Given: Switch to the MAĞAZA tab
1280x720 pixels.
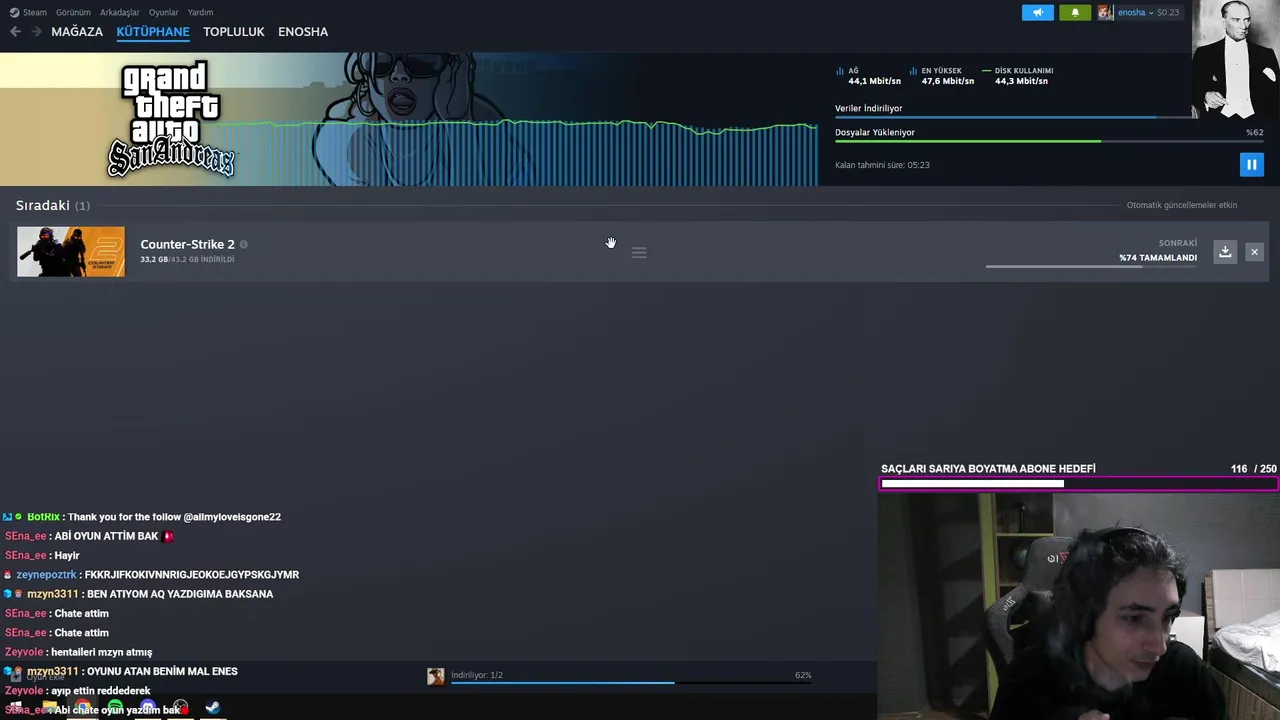Looking at the screenshot, I should [77, 32].
